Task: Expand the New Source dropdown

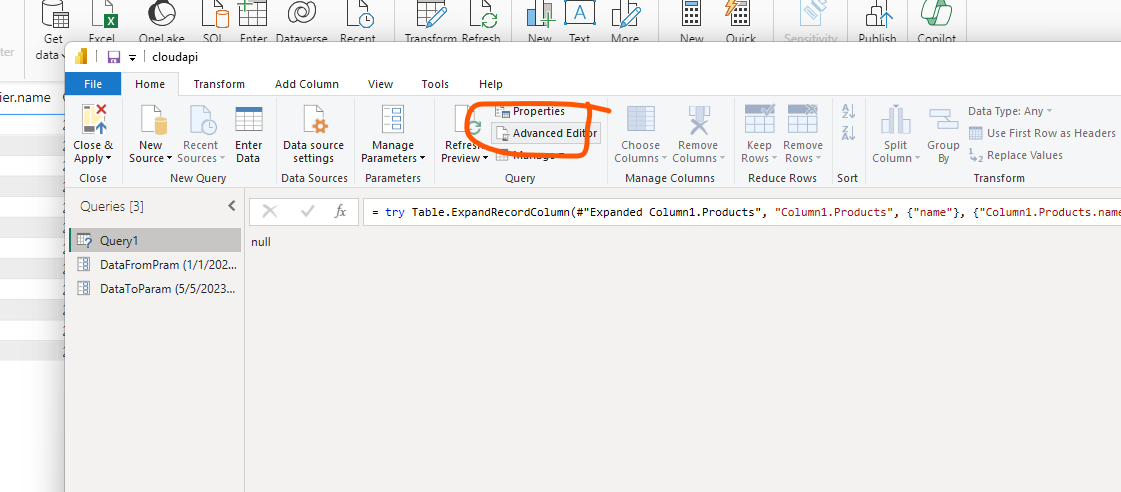Action: pyautogui.click(x=151, y=158)
